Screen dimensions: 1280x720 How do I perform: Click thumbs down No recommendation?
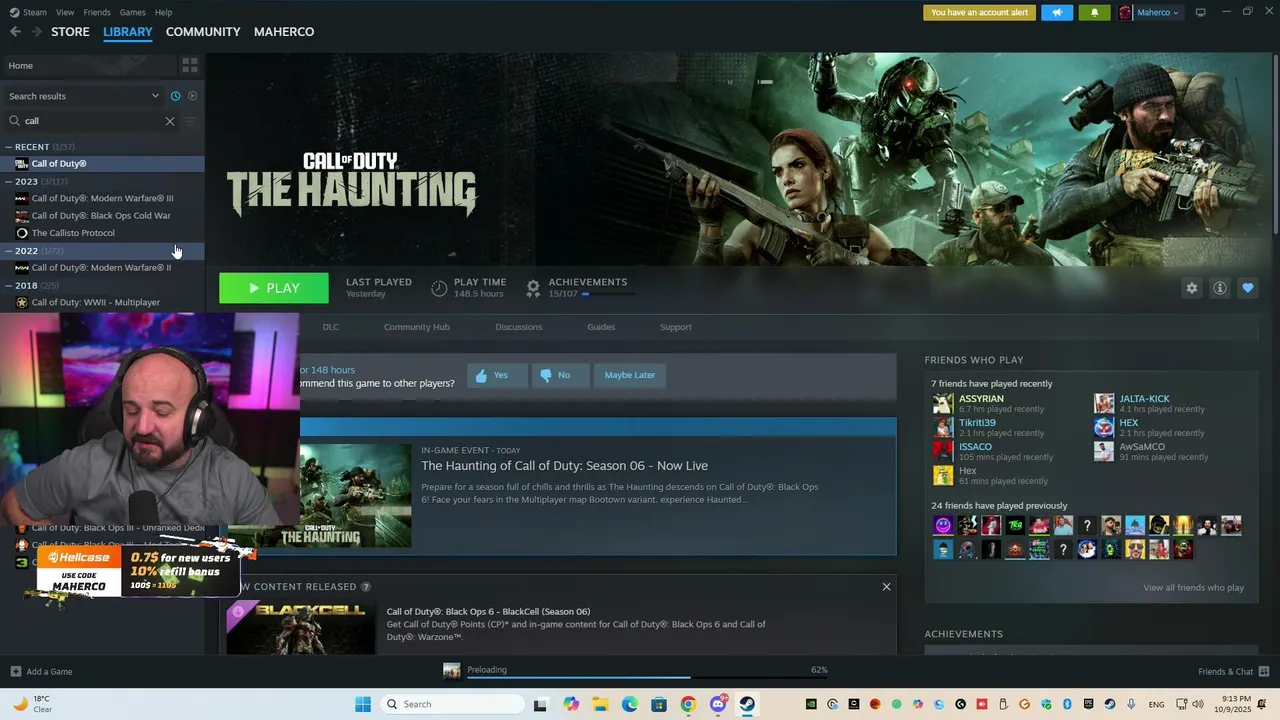560,375
